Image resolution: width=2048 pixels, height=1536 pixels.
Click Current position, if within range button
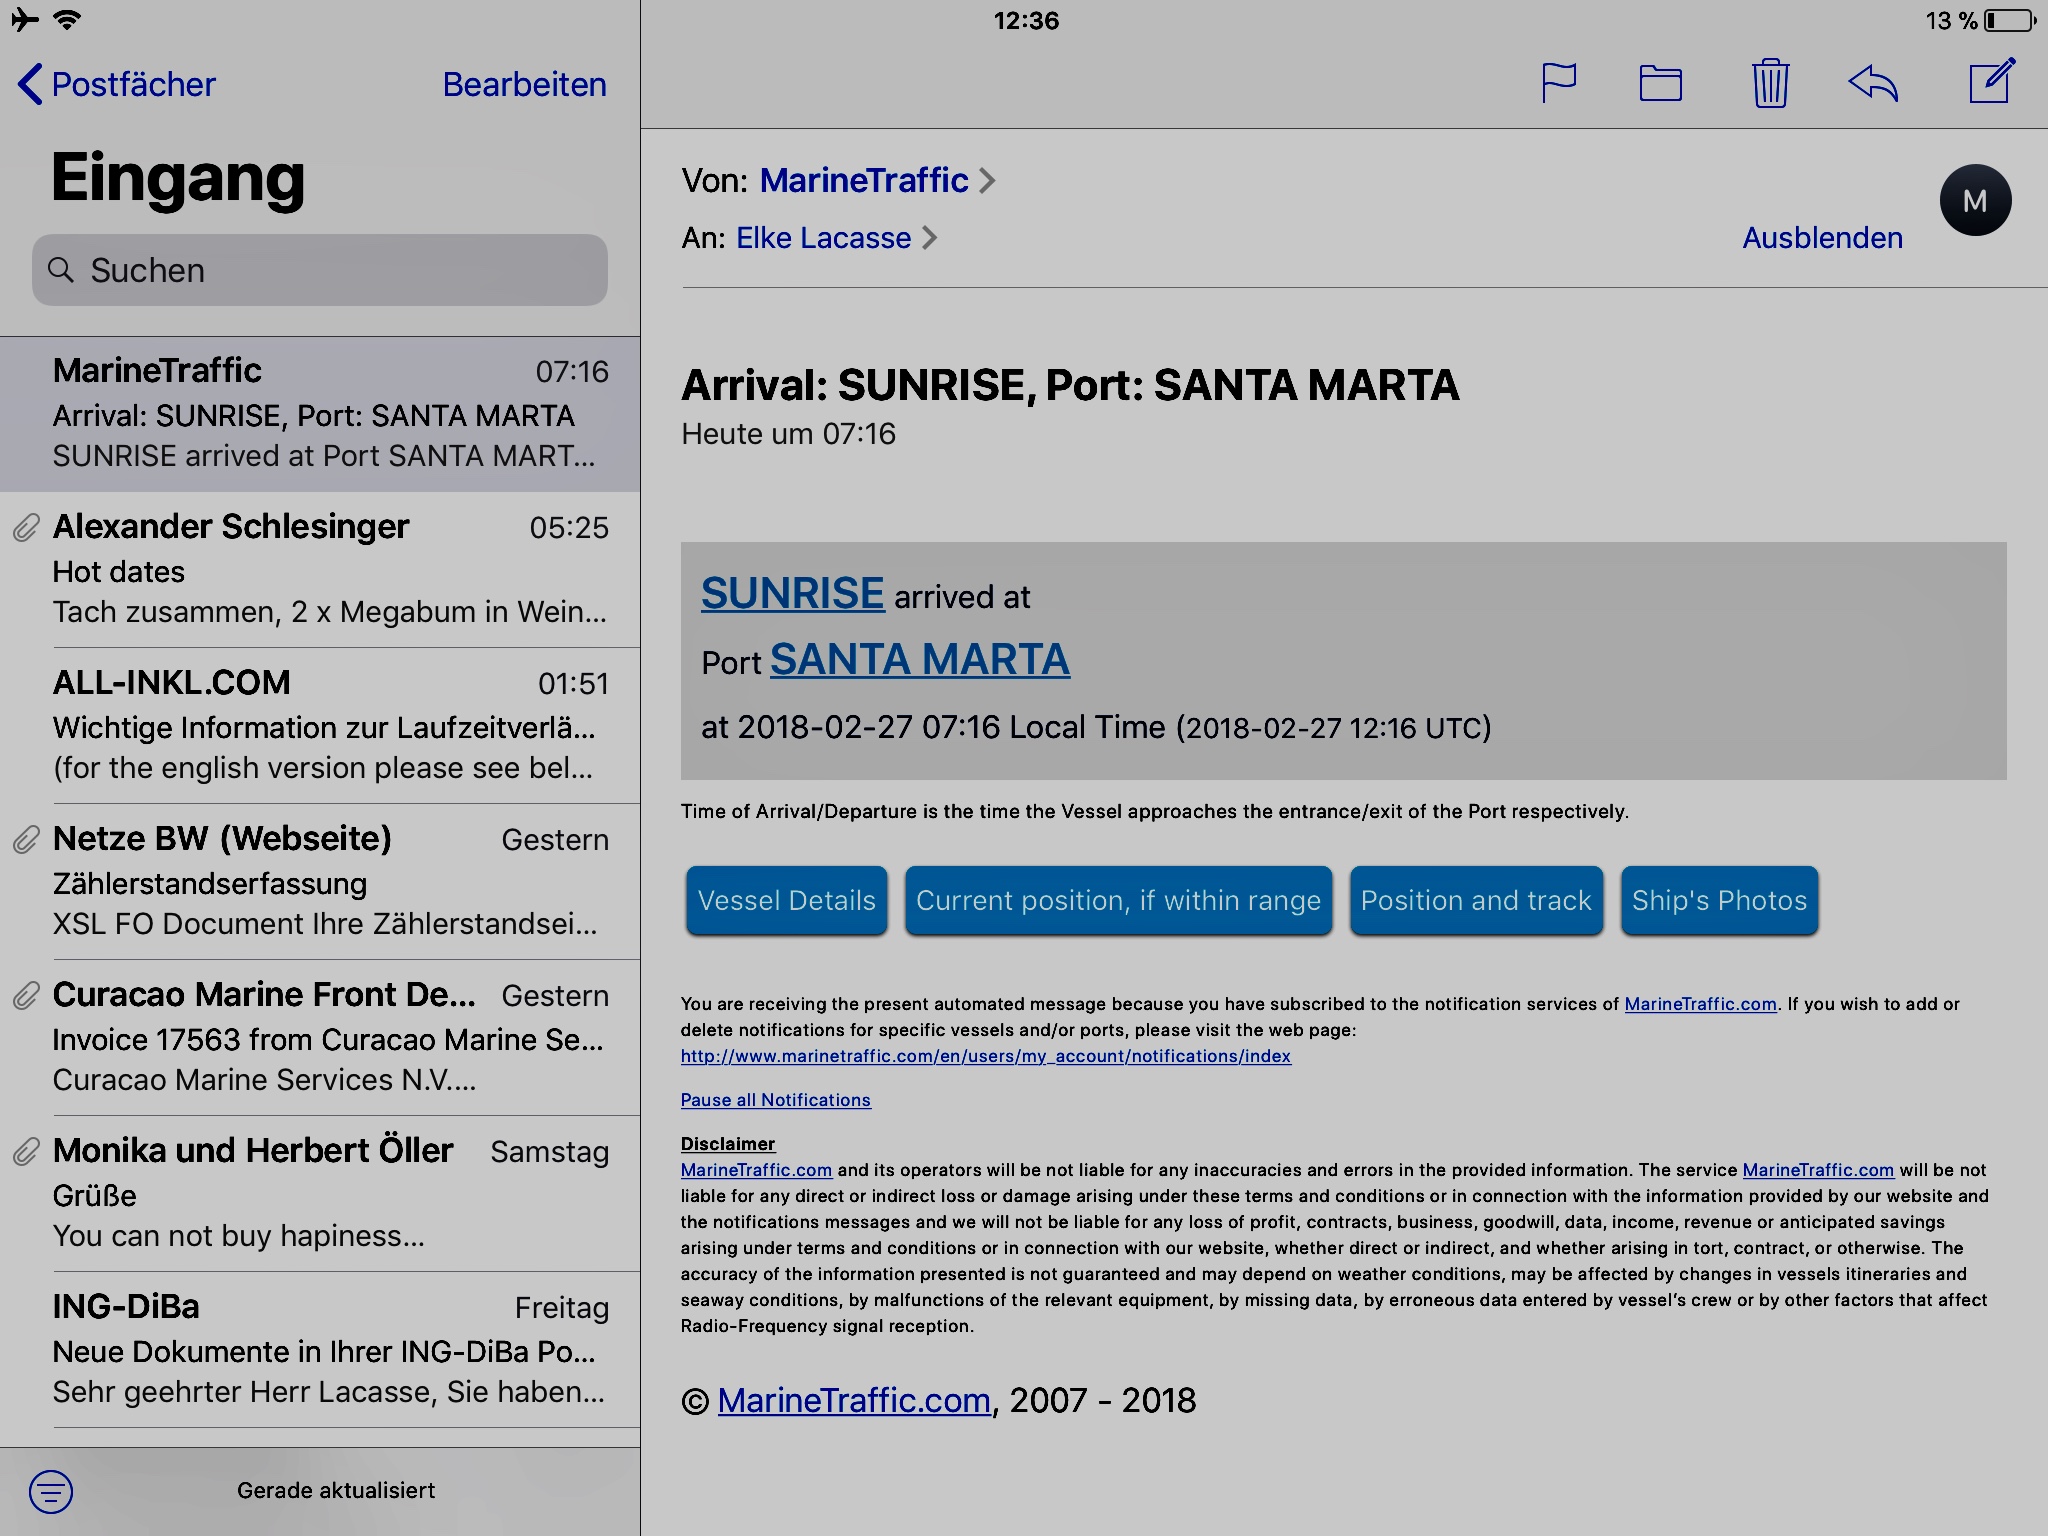click(x=1118, y=900)
